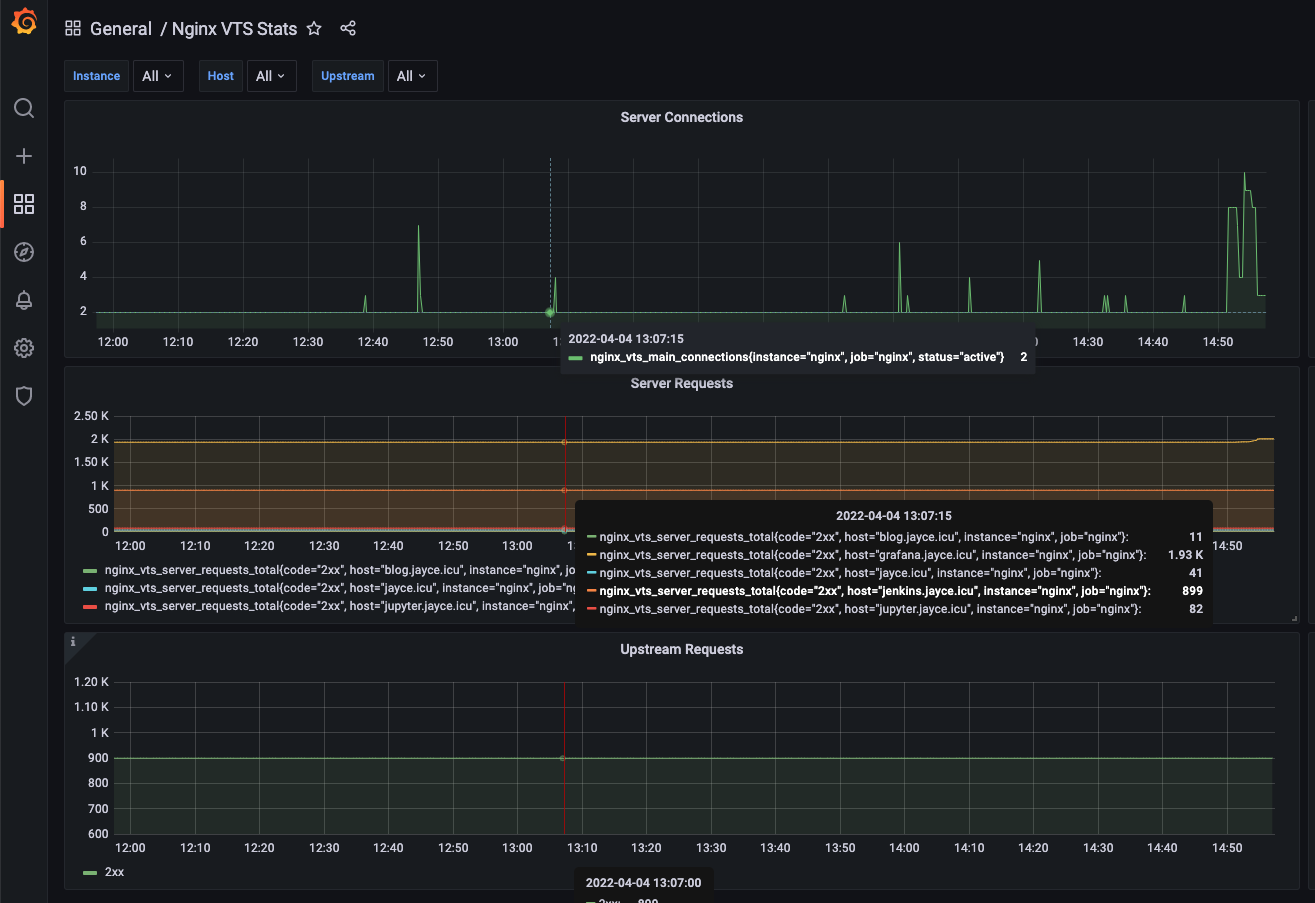Open the Search panel from the sidebar
The height and width of the screenshot is (903, 1315).
(24, 108)
